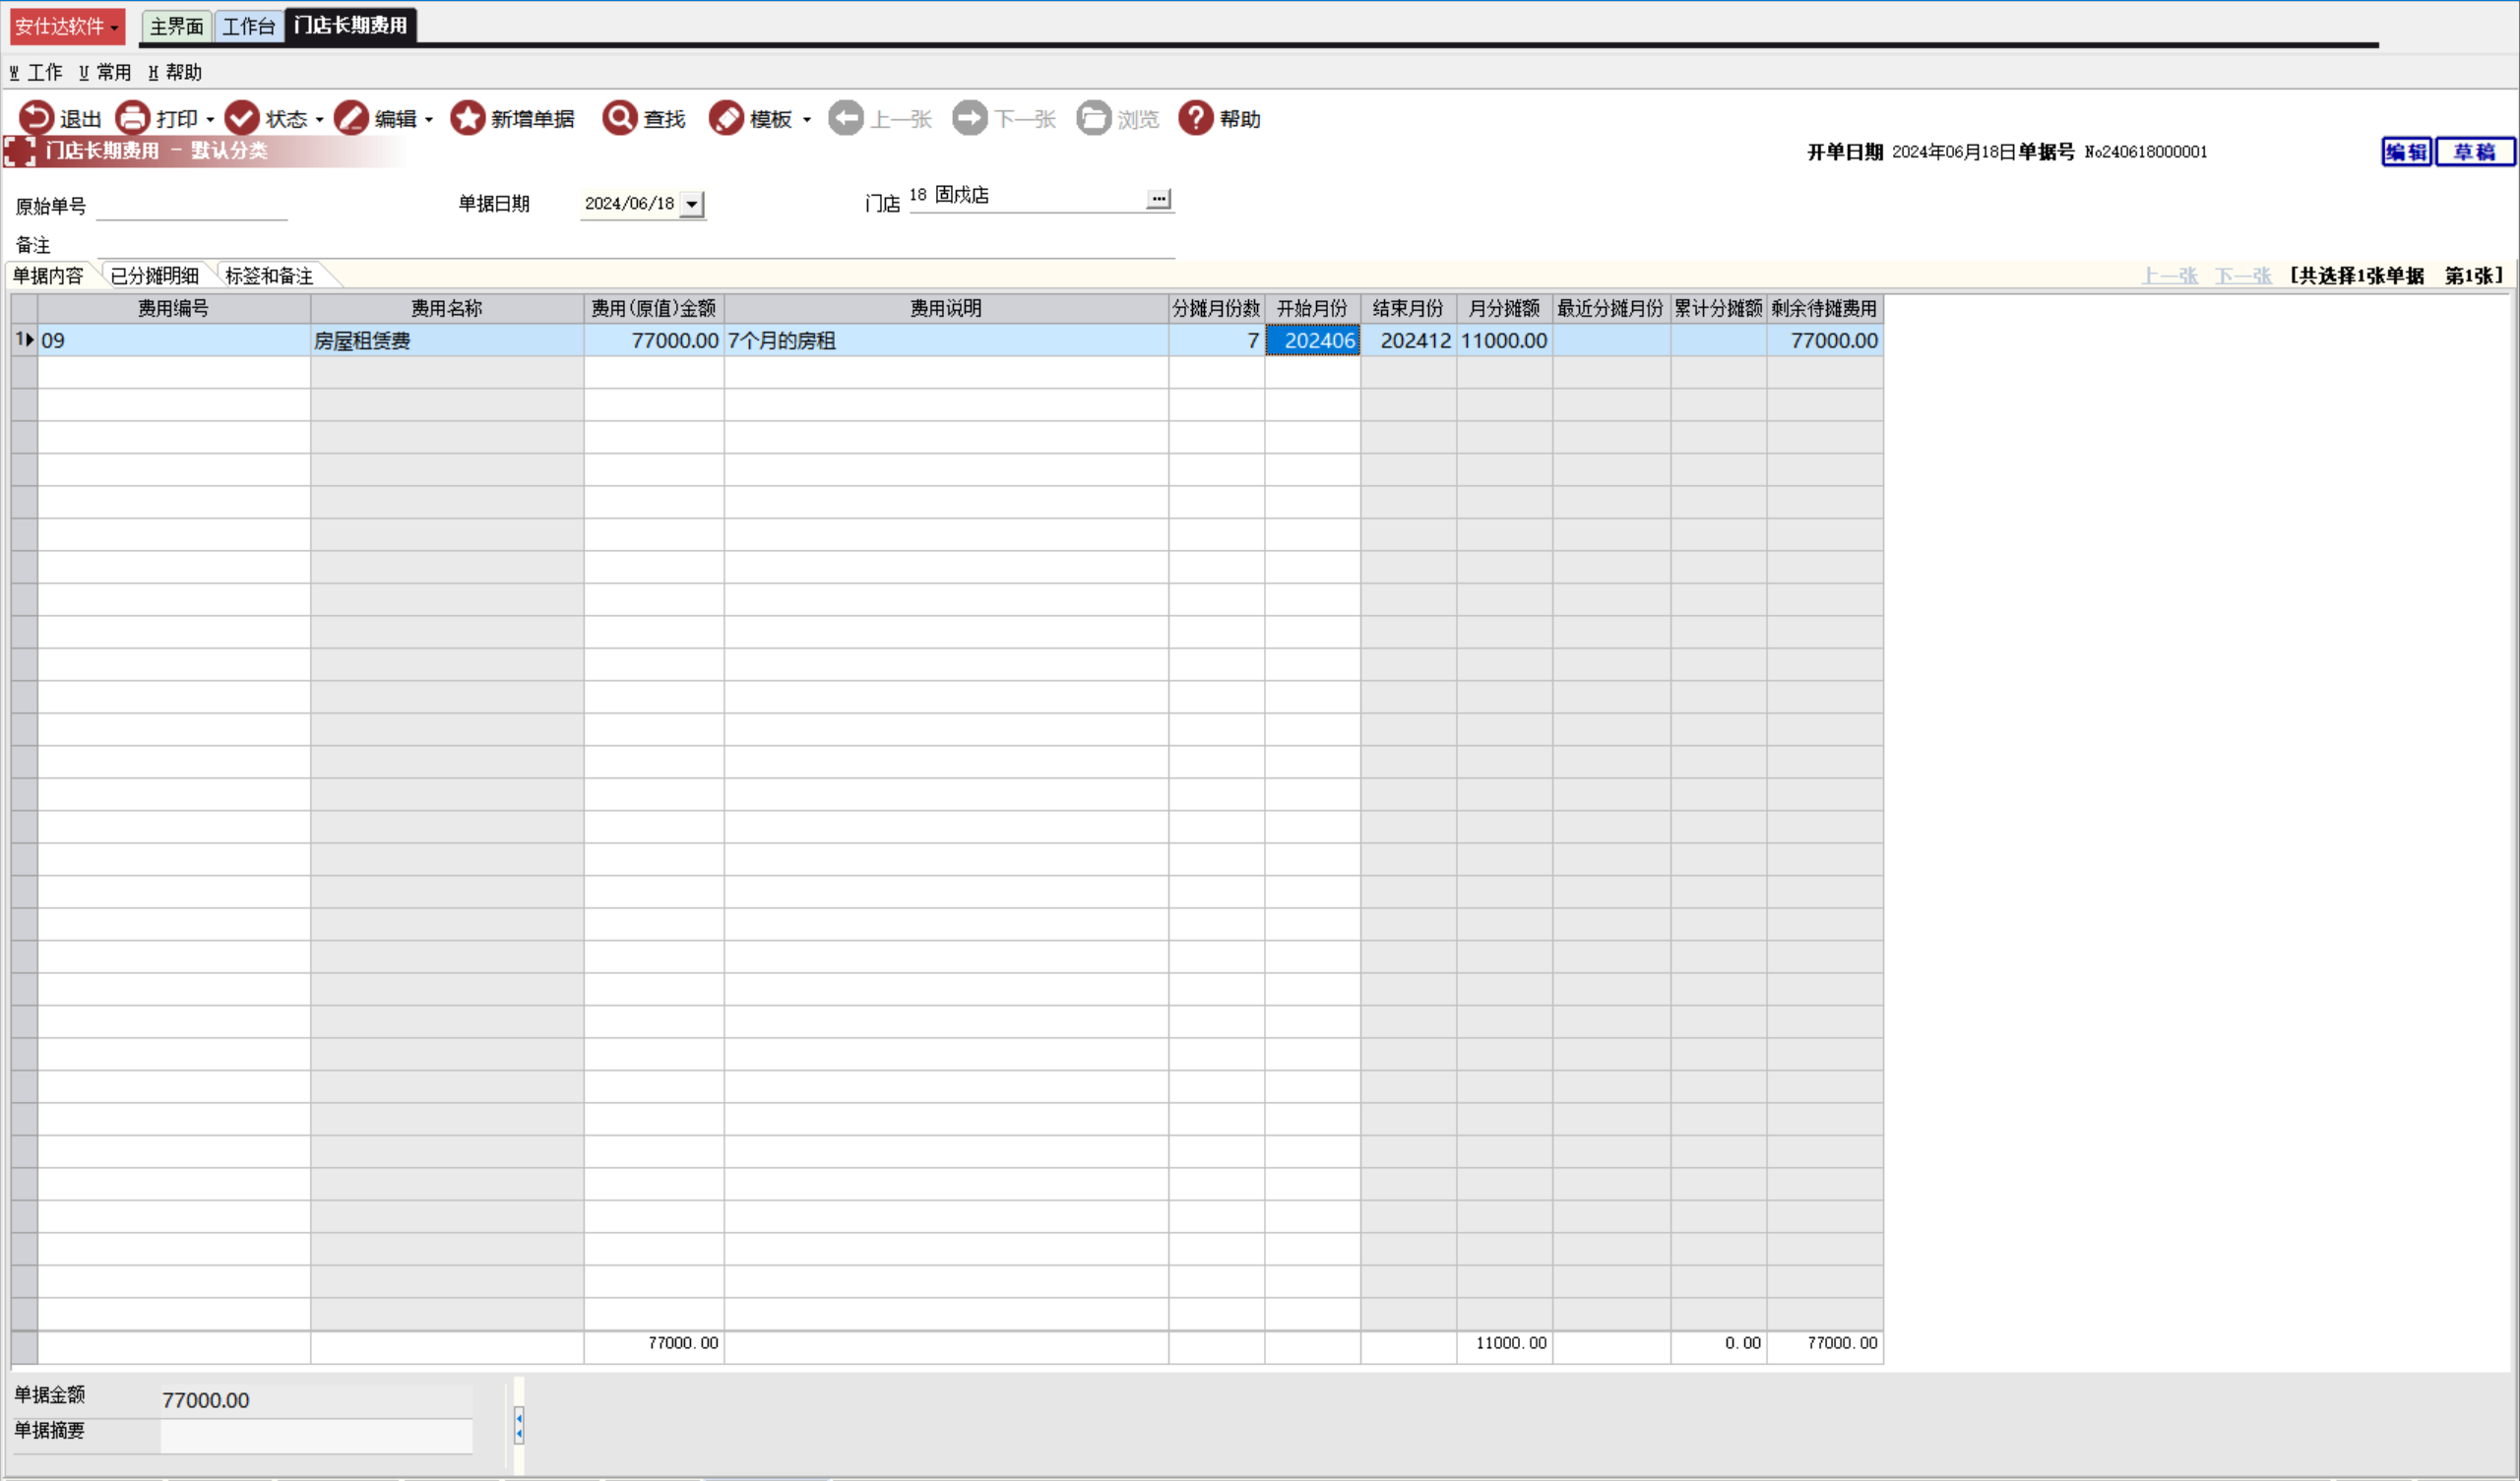Open the 安仕达软件 application menu dropdown
Image resolution: width=2520 pixels, height=1481 pixels.
click(67, 26)
